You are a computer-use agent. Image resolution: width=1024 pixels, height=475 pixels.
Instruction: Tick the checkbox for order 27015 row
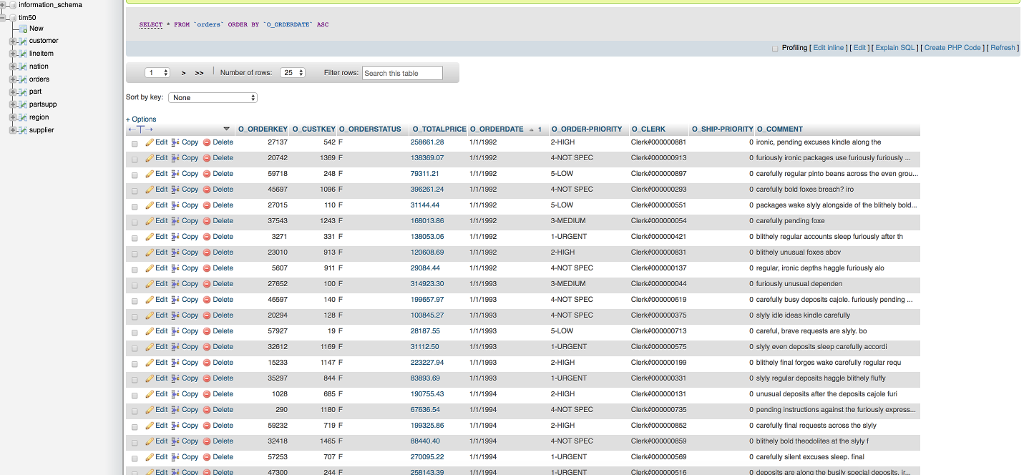pyautogui.click(x=135, y=206)
